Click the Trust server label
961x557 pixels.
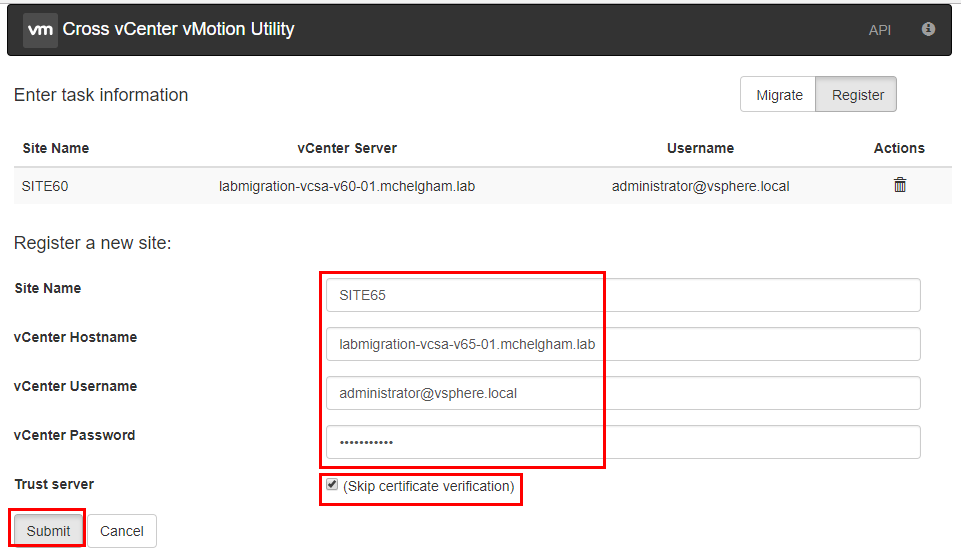coord(54,484)
